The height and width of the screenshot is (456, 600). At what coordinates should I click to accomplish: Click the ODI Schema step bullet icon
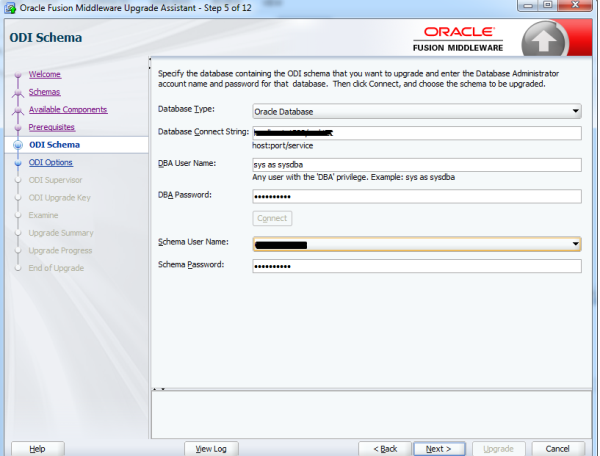coord(18,145)
